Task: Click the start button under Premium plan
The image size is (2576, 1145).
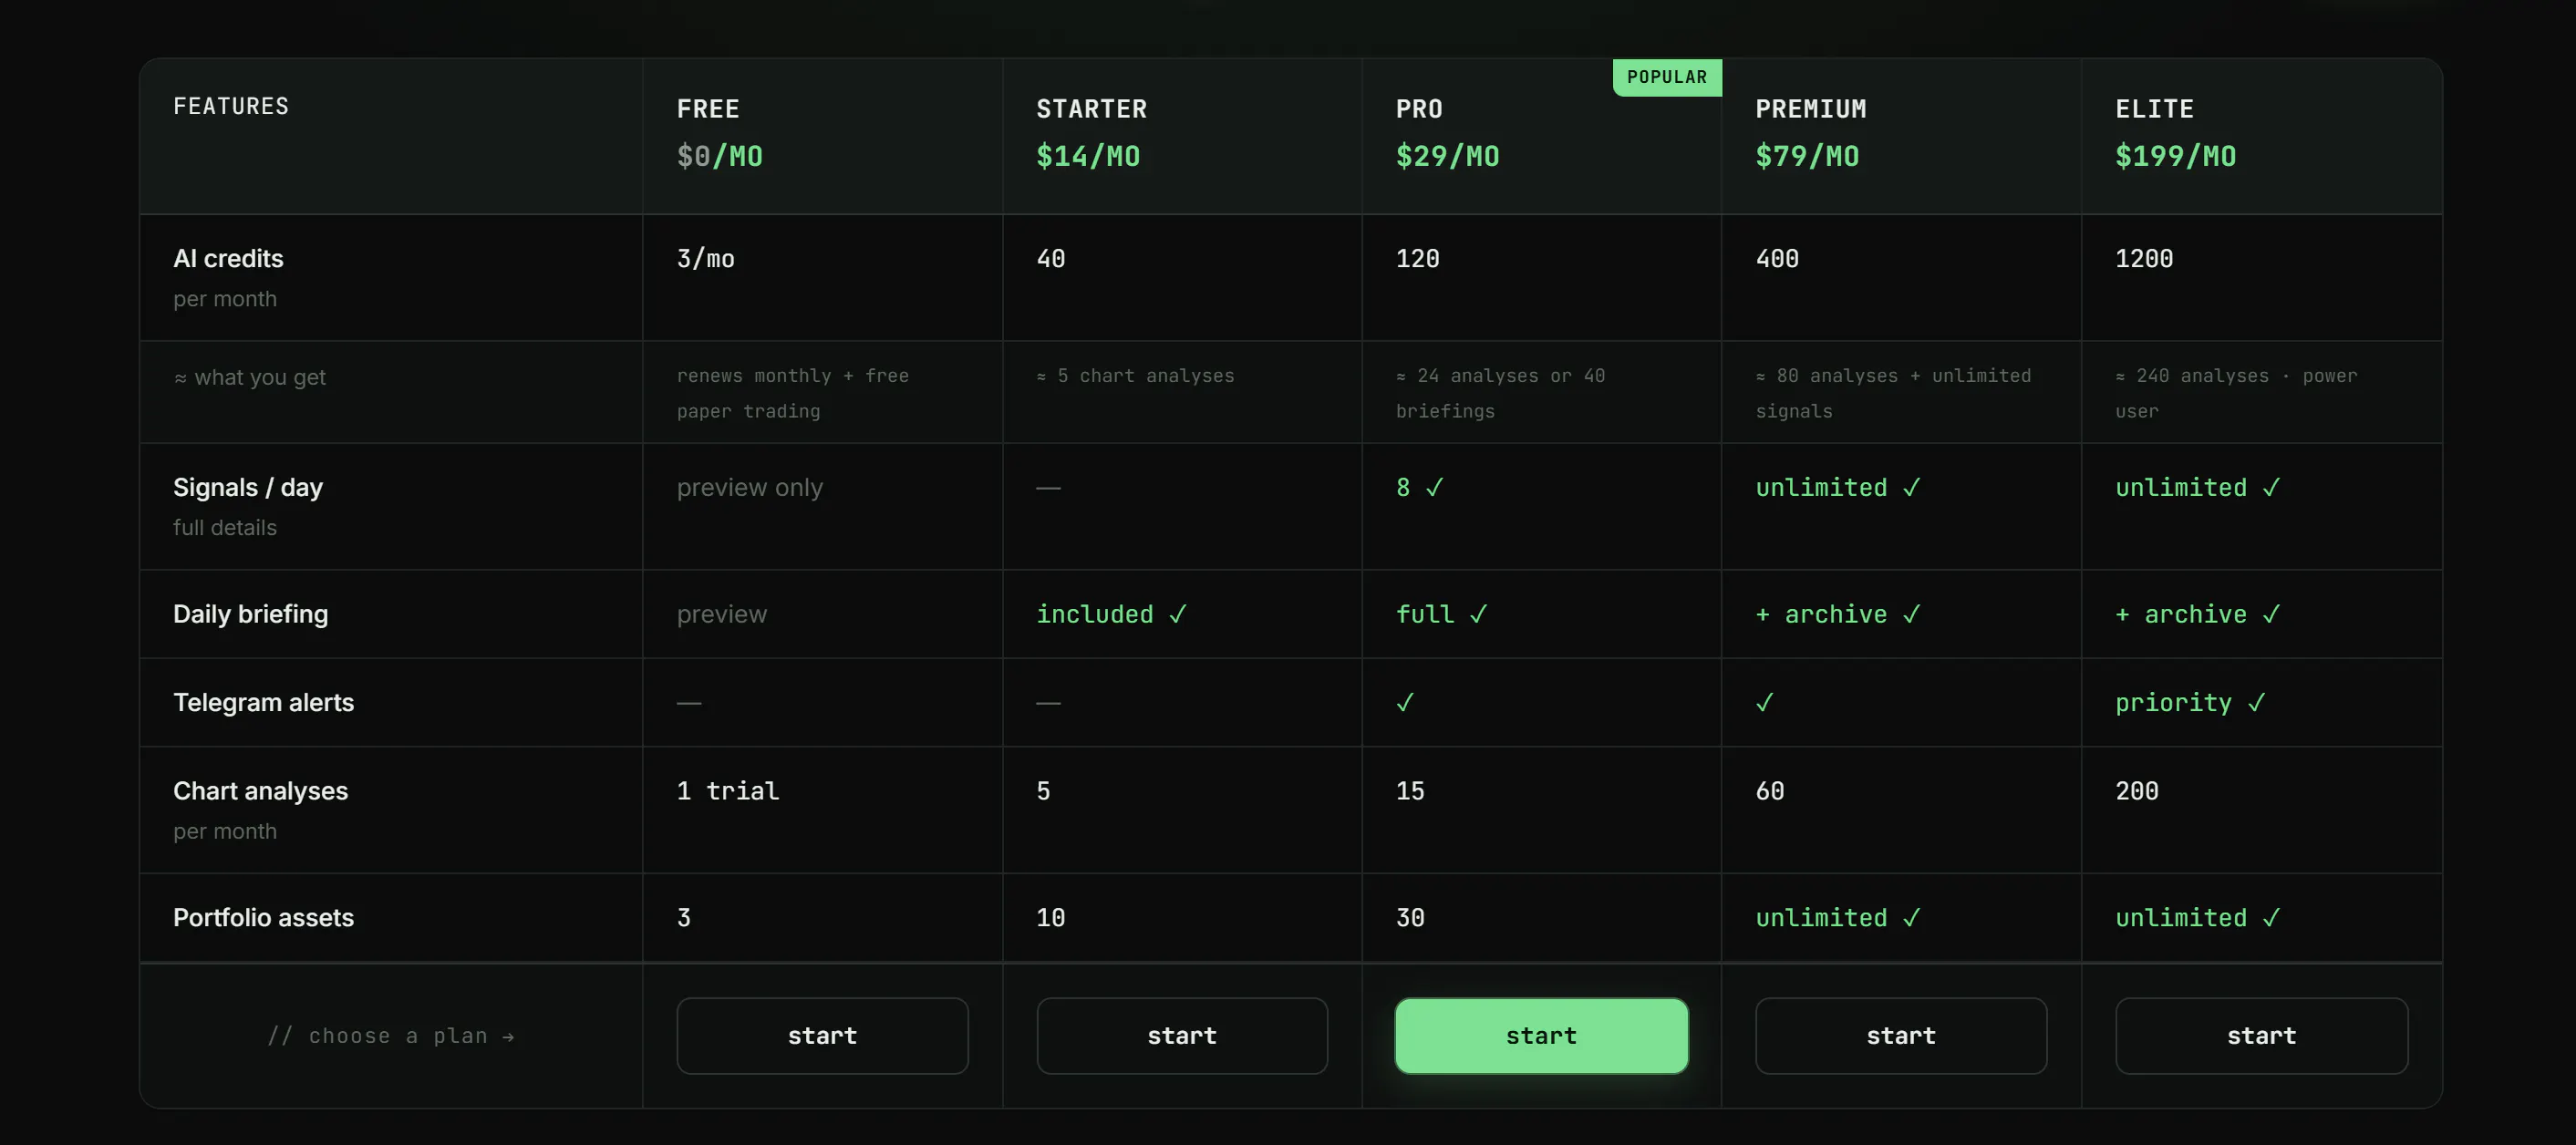Action: (x=1901, y=1035)
